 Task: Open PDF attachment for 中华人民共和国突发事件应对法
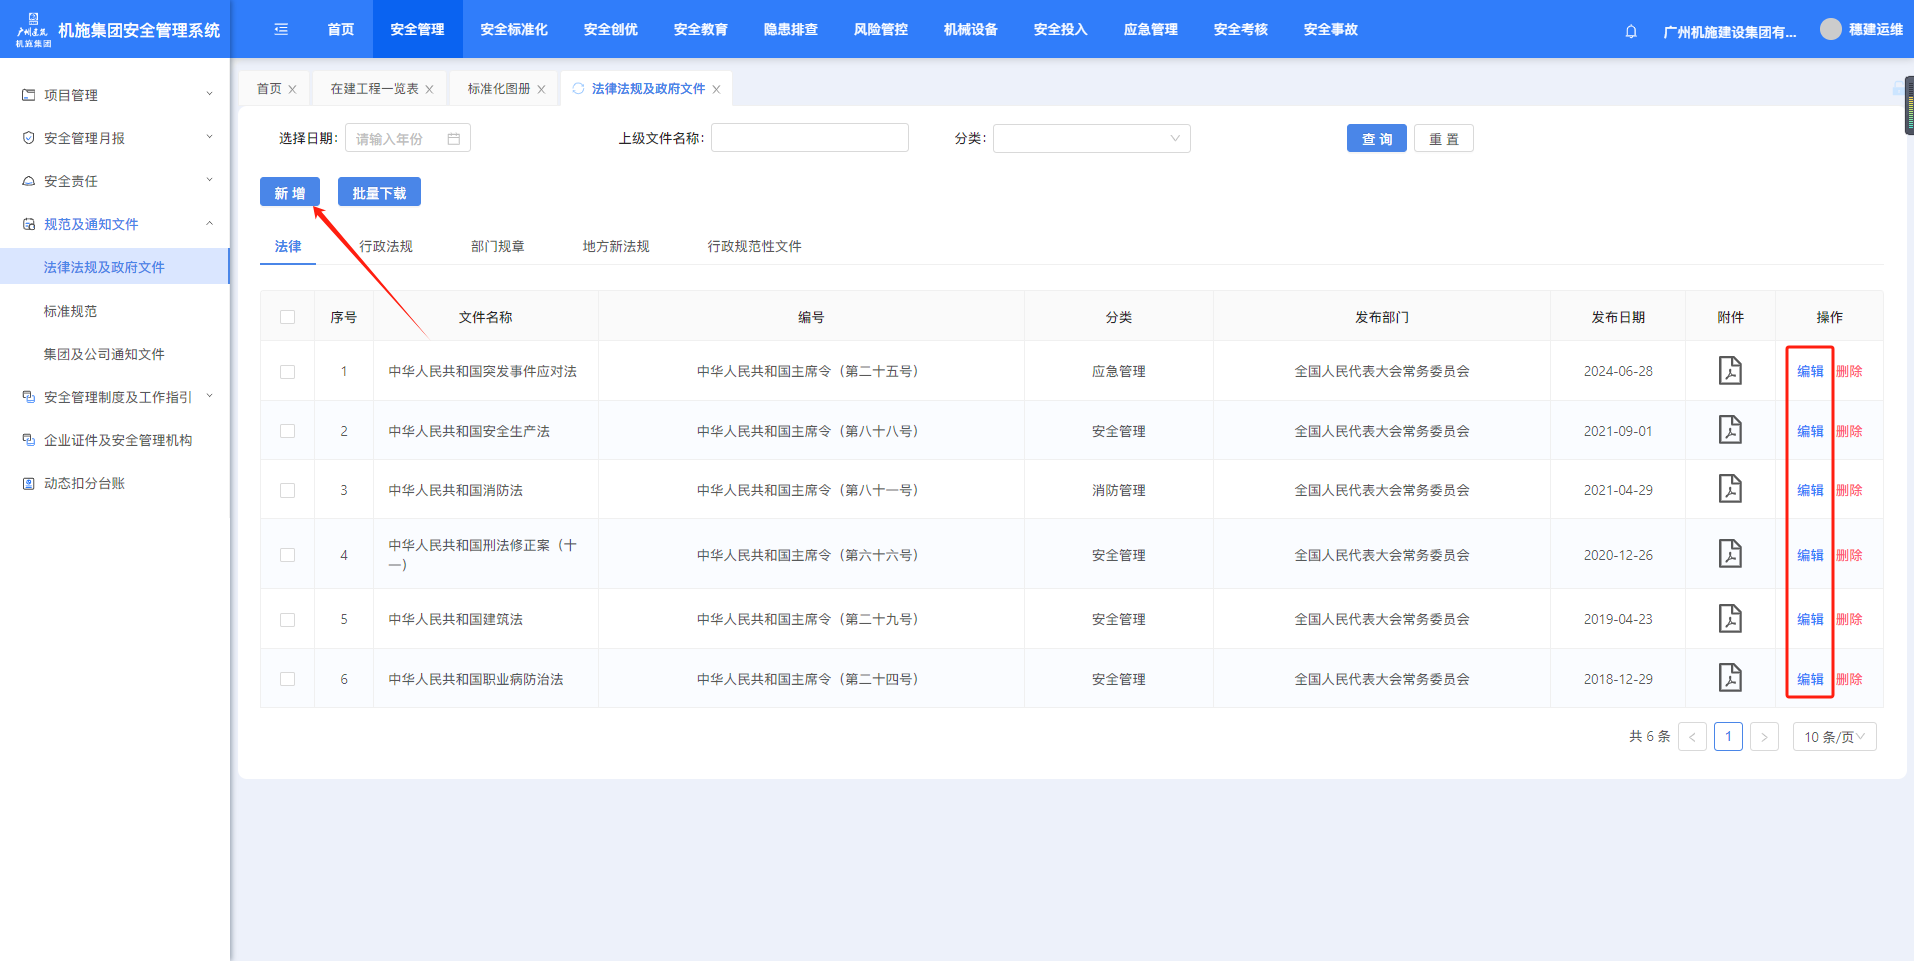(1730, 371)
